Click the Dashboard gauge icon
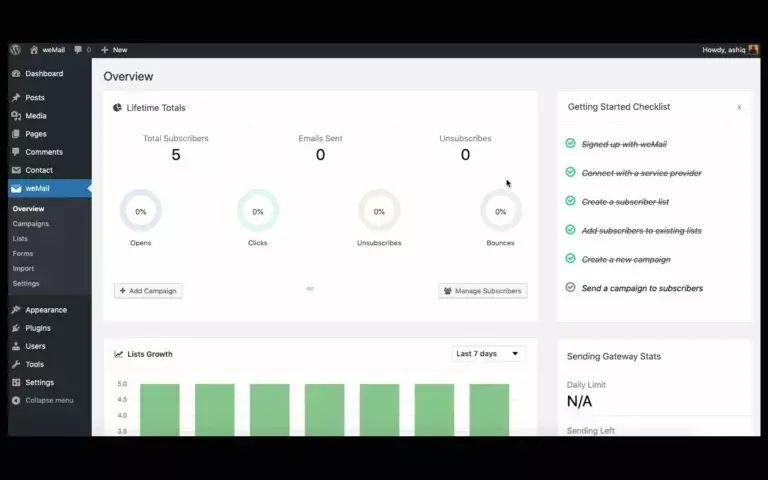 pos(16,73)
